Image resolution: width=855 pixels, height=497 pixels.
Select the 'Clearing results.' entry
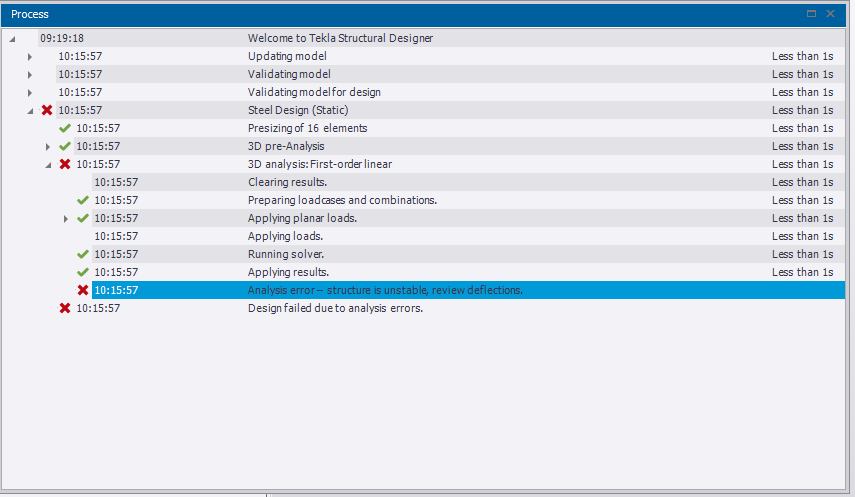point(287,182)
